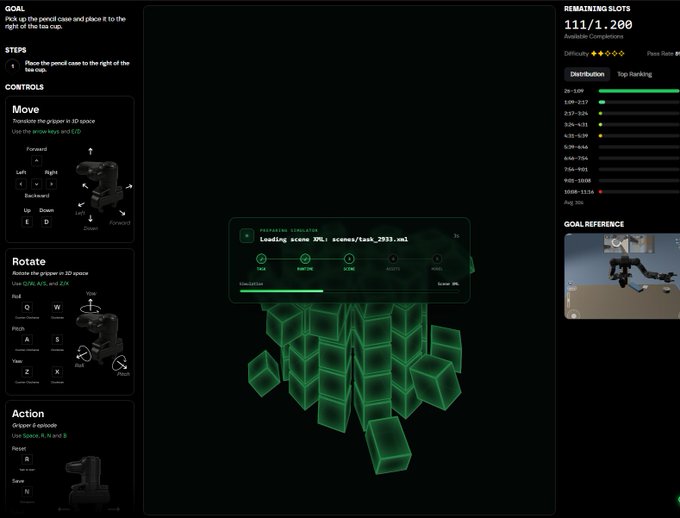Click the Simulation loading progress bar

349,291
